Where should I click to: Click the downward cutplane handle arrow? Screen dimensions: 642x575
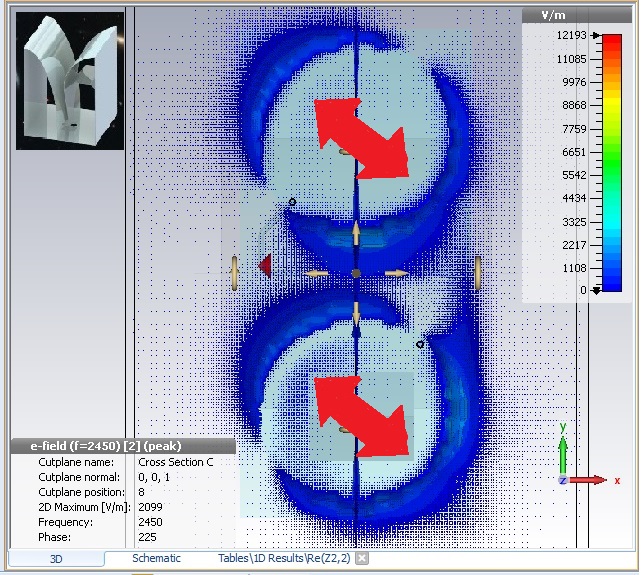click(356, 313)
